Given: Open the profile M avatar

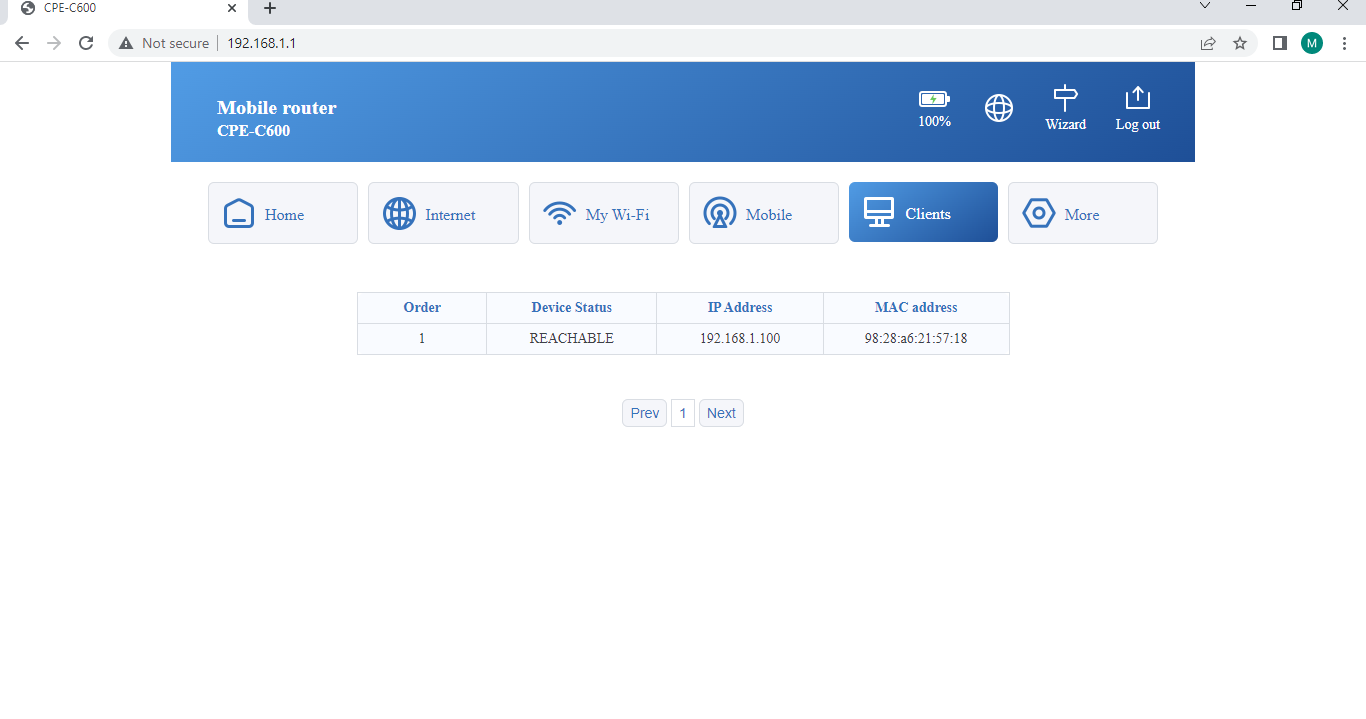Looking at the screenshot, I should [x=1312, y=43].
